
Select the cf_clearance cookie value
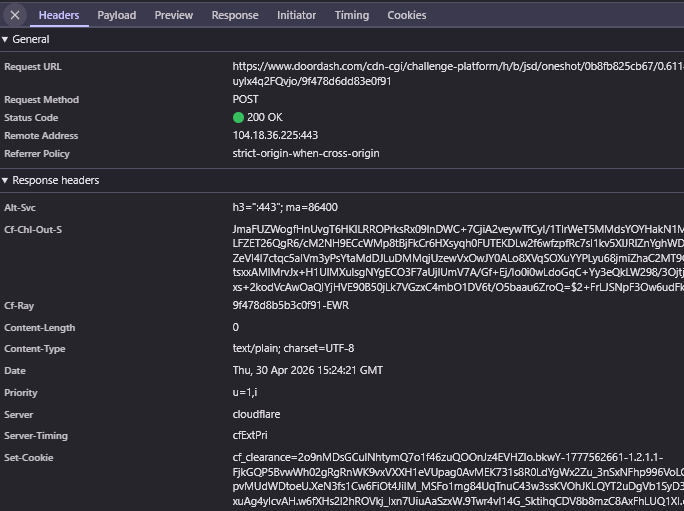(458, 479)
